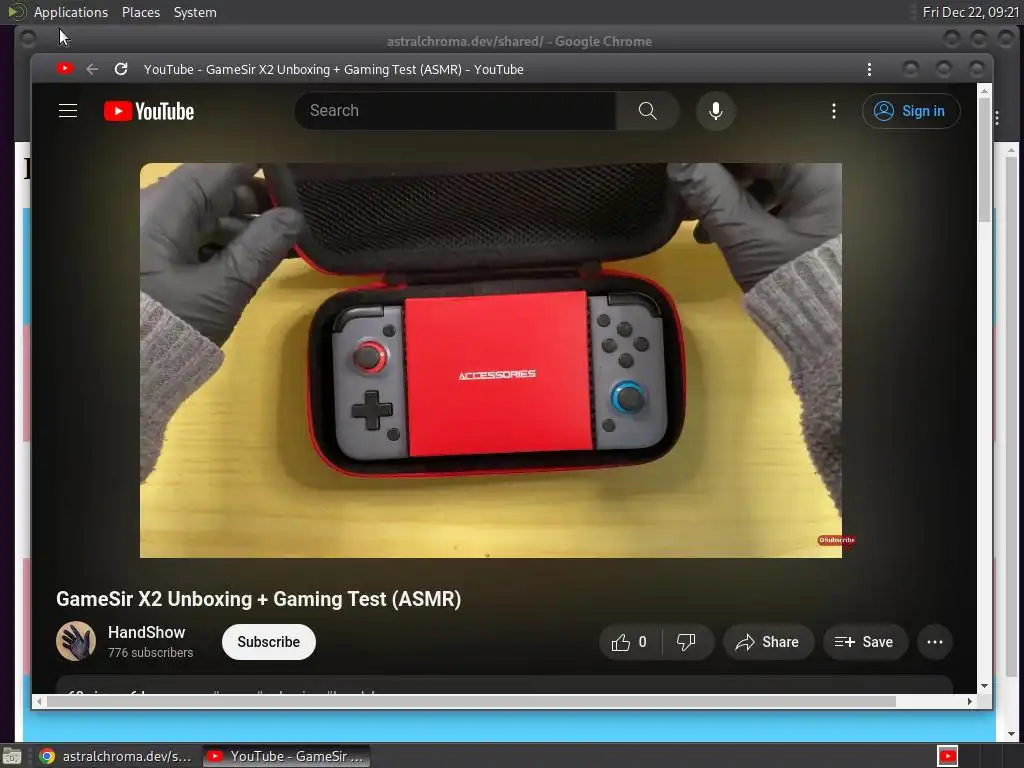Click the Subscribe watermark on video corner
Image resolution: width=1024 pixels, height=768 pixels.
[837, 540]
